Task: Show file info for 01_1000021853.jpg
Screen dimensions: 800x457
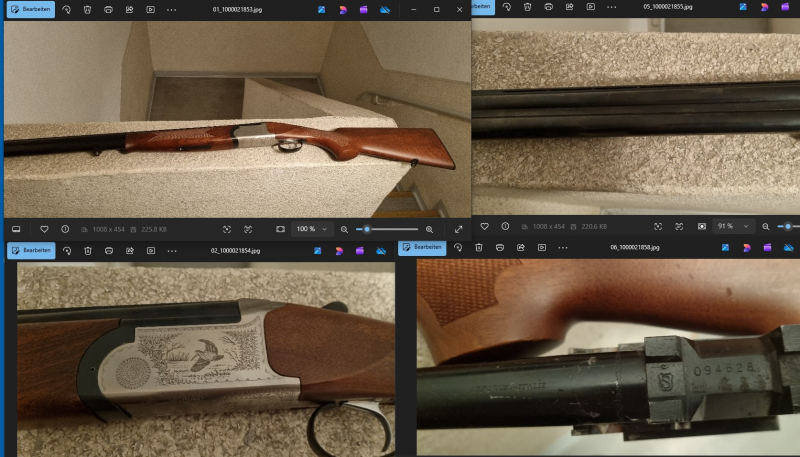Action: pos(65,229)
